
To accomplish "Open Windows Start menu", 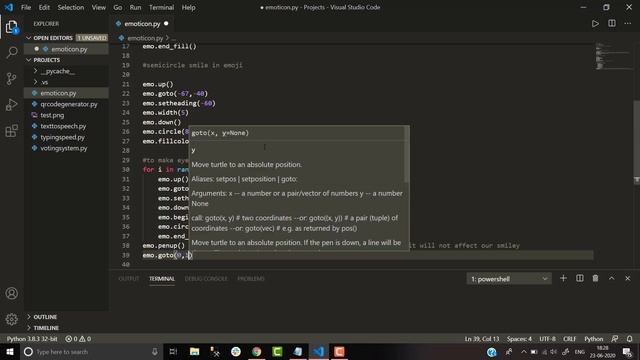I will click(9, 351).
